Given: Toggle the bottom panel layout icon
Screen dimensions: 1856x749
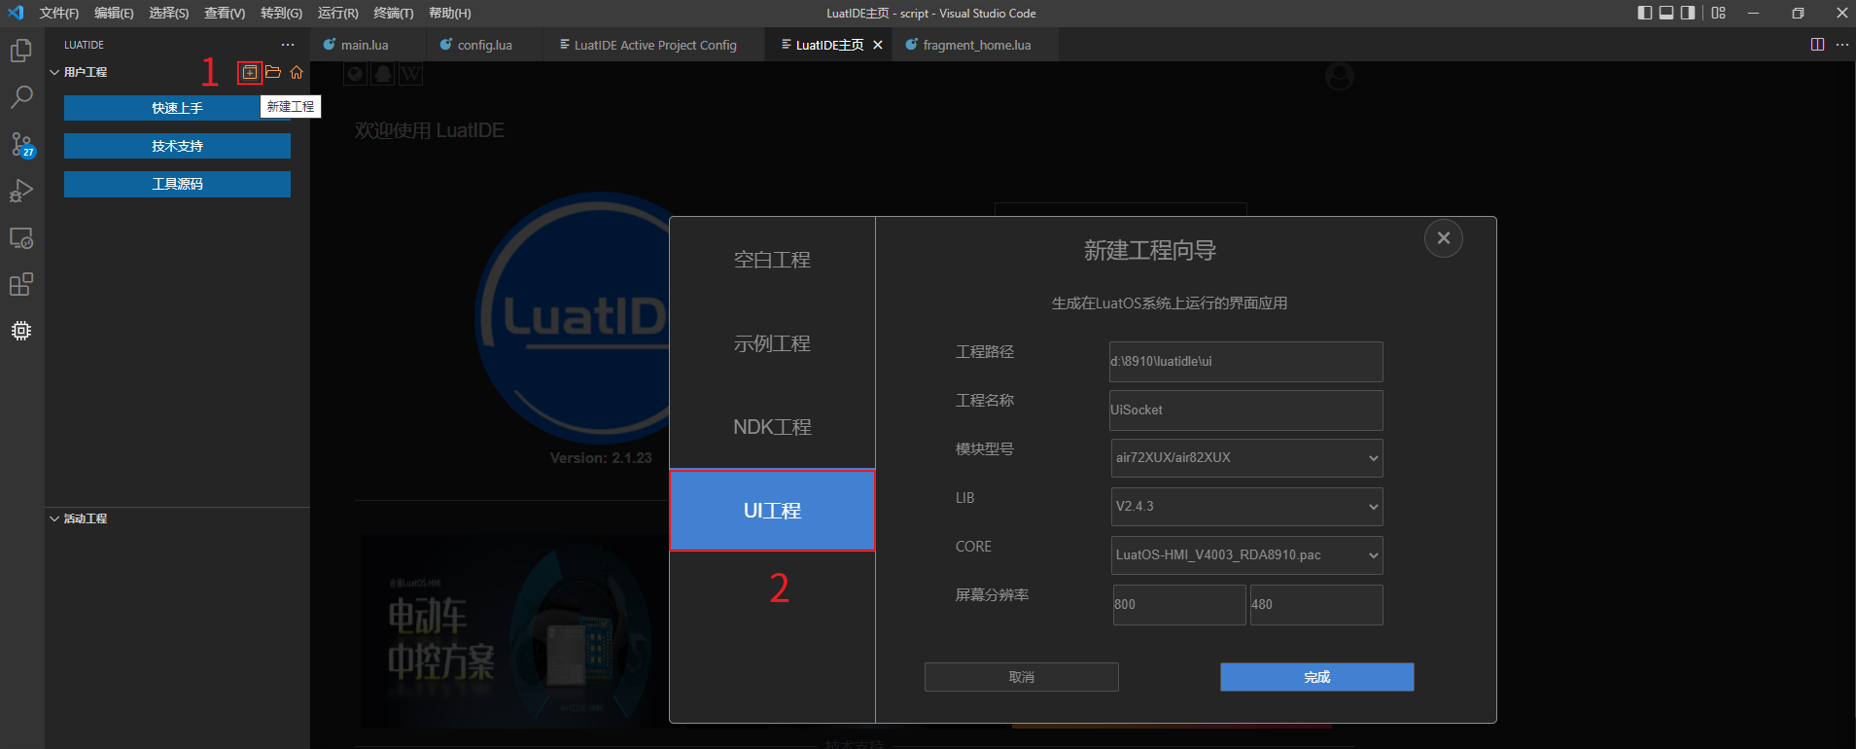Looking at the screenshot, I should pyautogui.click(x=1666, y=13).
